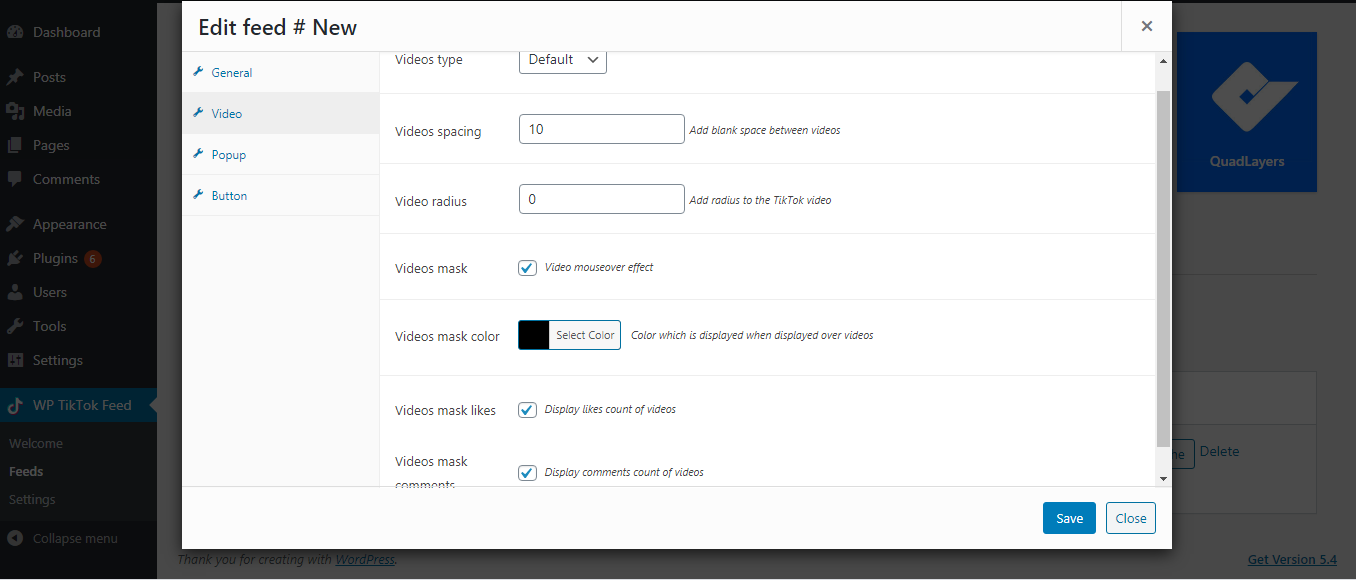Click the Settings sliders icon in sidebar

pos(15,360)
